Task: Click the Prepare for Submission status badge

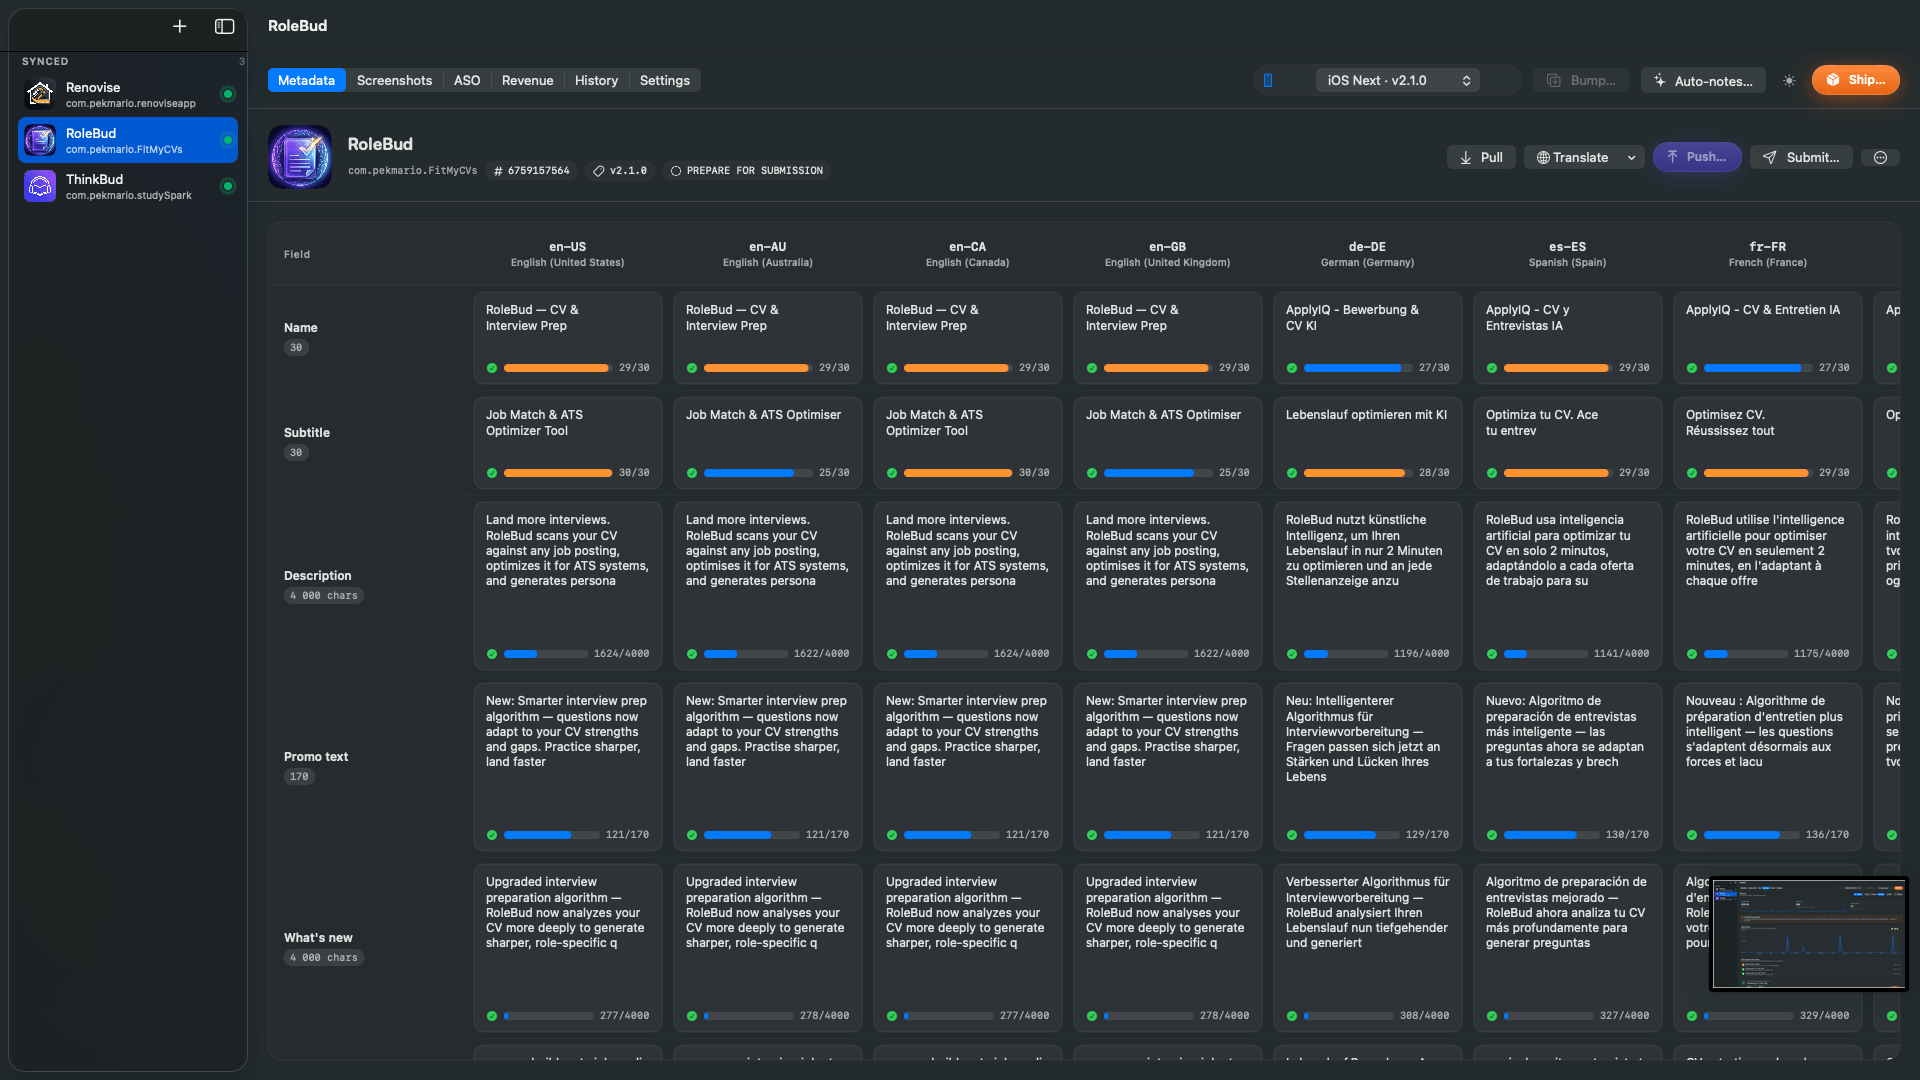Action: (747, 171)
